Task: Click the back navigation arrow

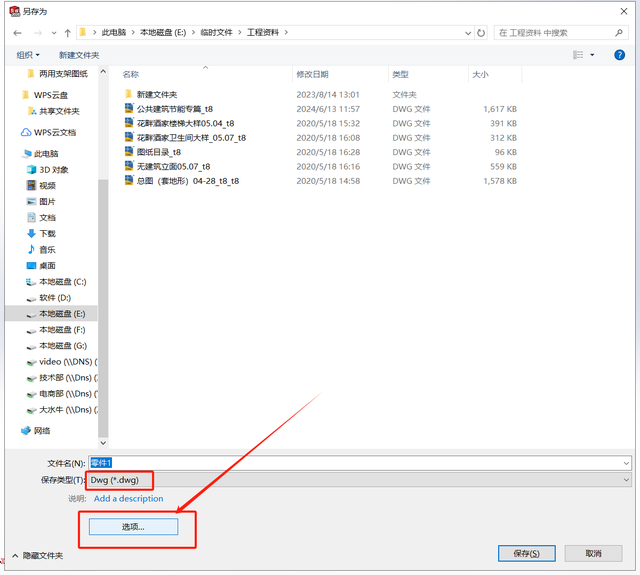Action: click(17, 33)
